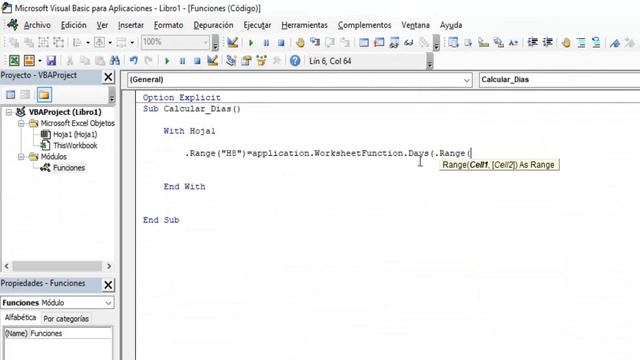The height and width of the screenshot is (360, 640).
Task: Collapse the Microsoft Excel Objetos folder
Action: click(x=21, y=123)
